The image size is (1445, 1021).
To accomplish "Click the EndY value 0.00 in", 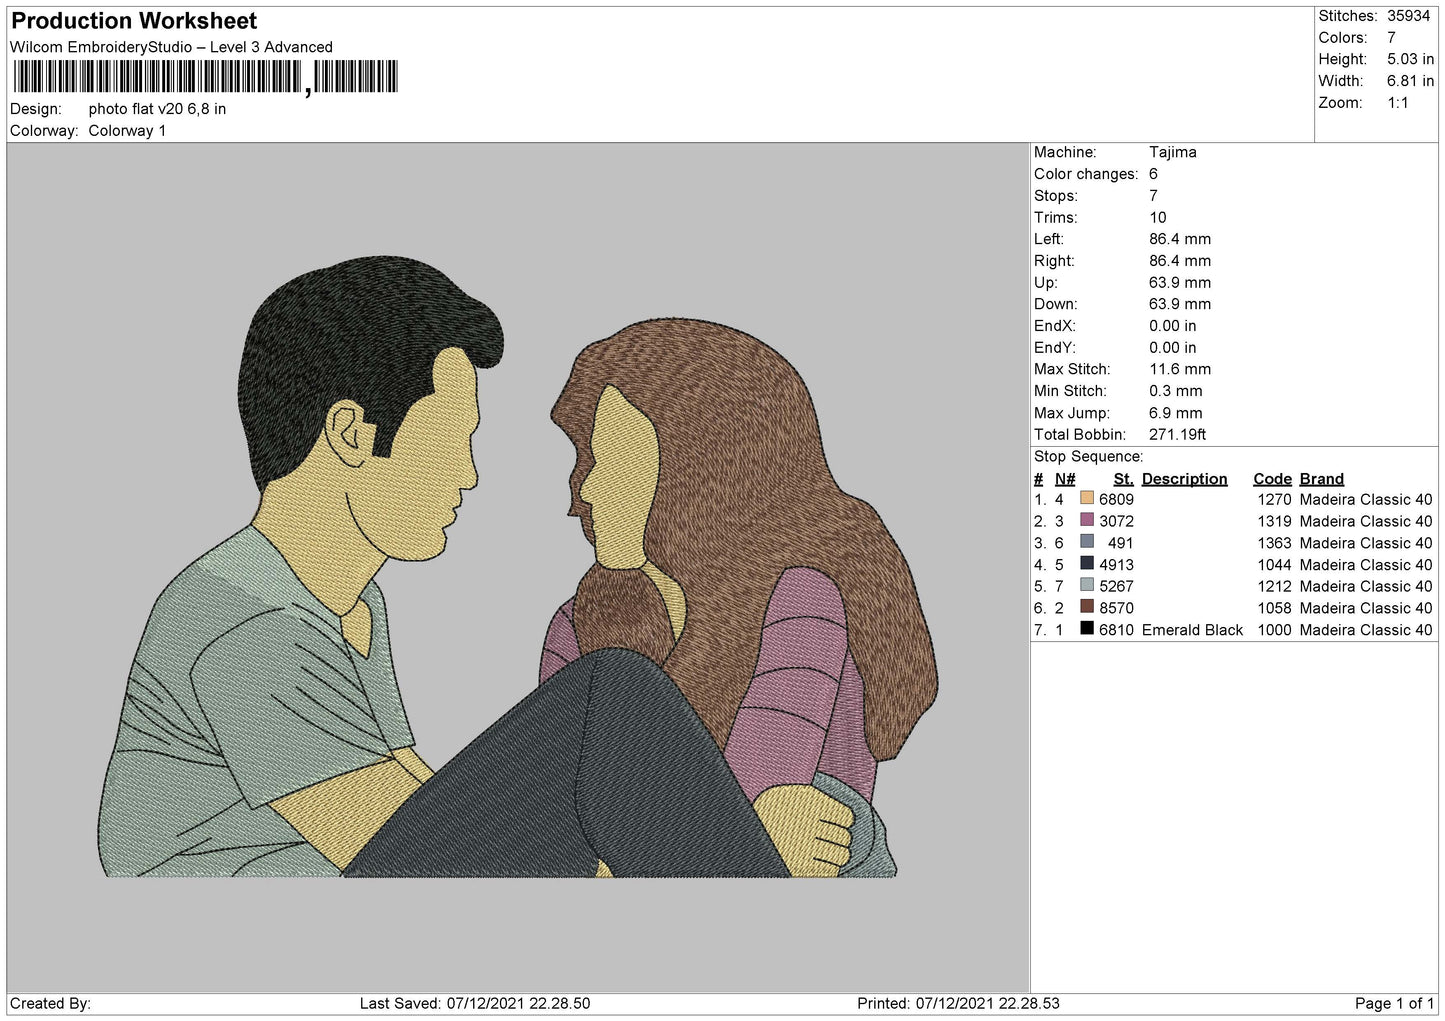I will click(1172, 348).
